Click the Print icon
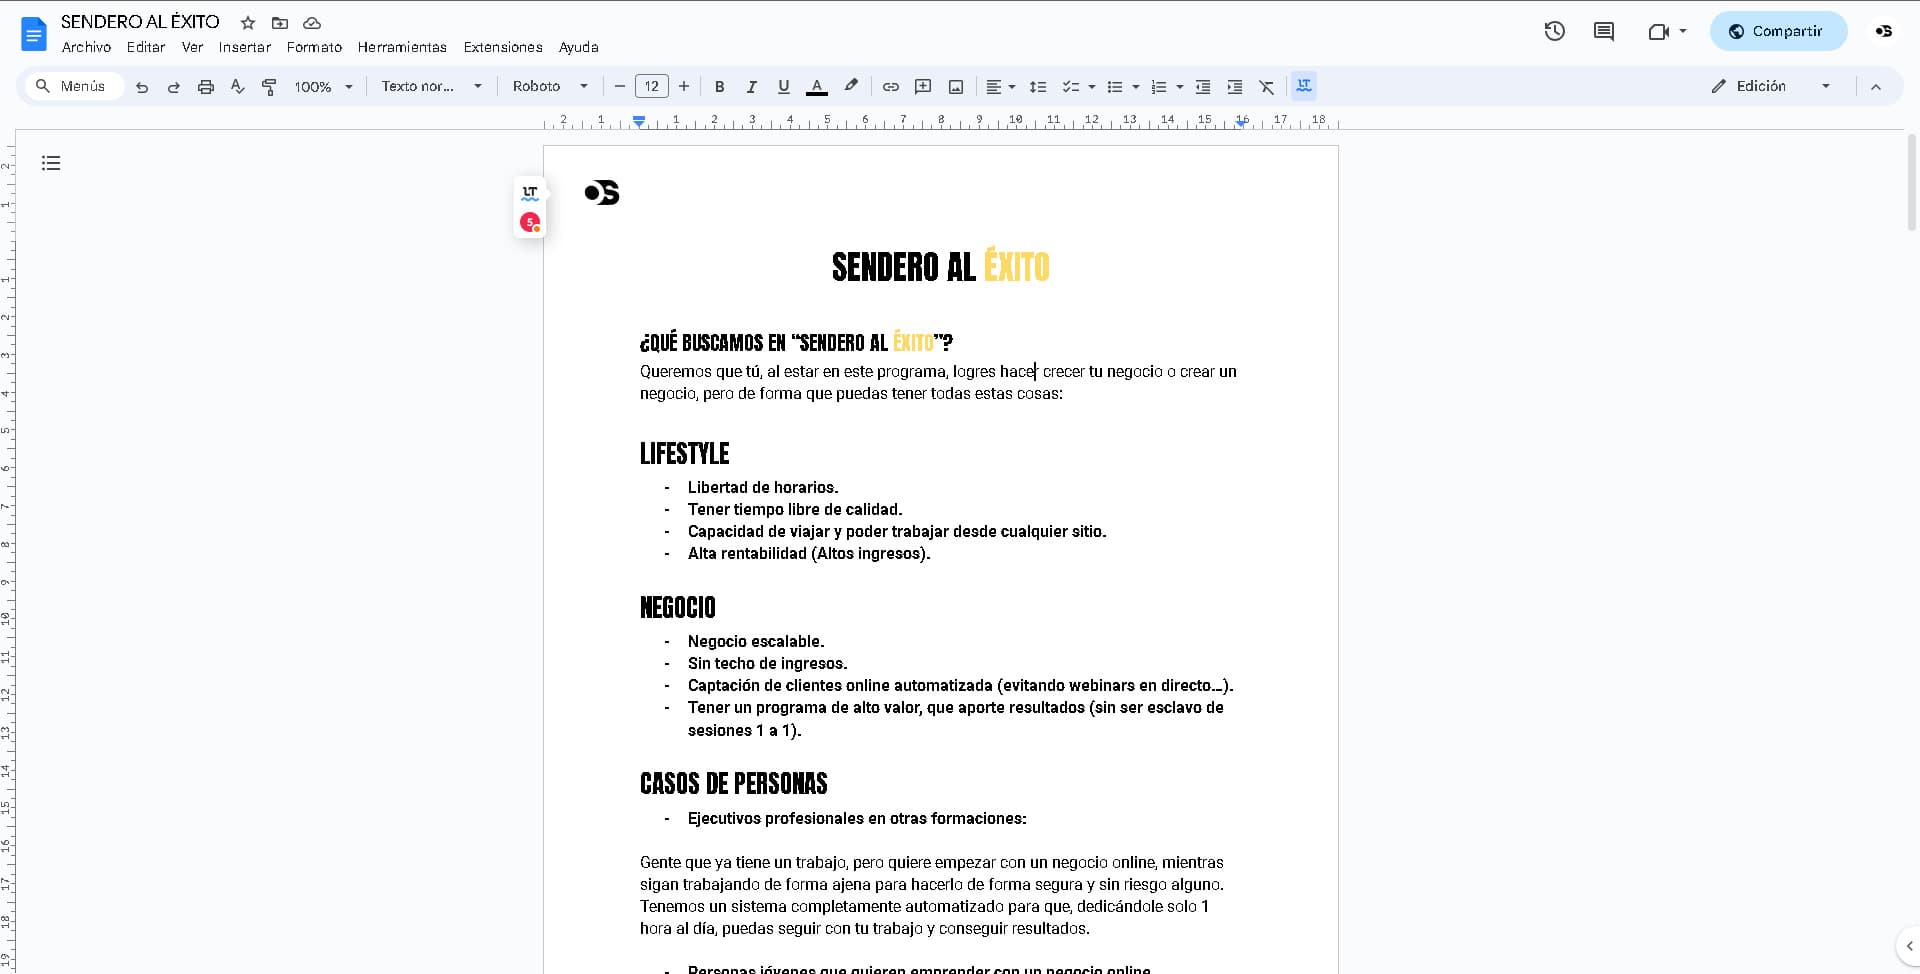 [206, 87]
